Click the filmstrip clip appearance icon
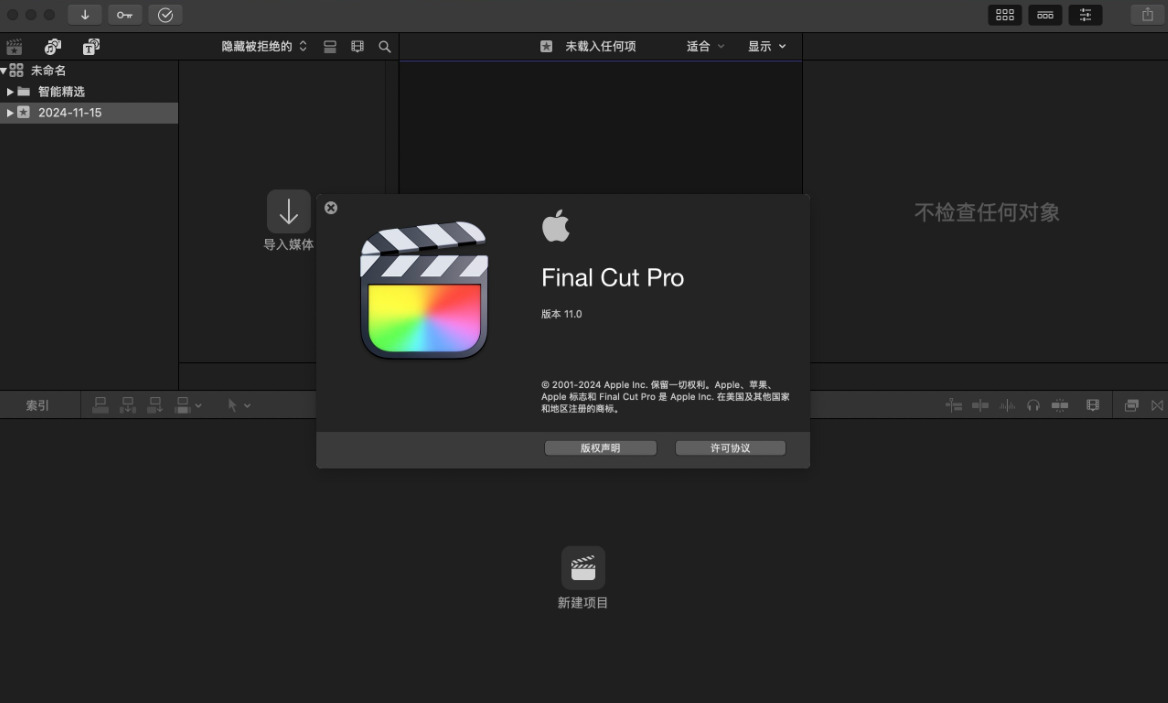 tap(358, 46)
